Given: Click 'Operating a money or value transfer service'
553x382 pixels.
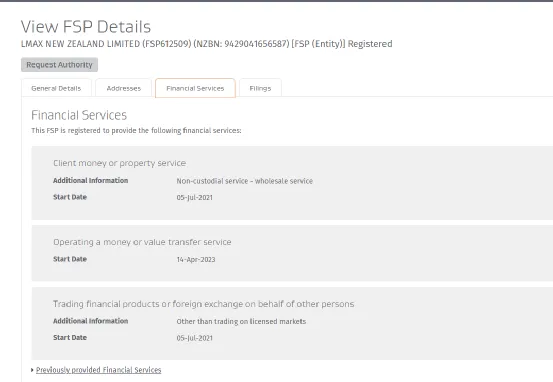Looking at the screenshot, I should (142, 242).
